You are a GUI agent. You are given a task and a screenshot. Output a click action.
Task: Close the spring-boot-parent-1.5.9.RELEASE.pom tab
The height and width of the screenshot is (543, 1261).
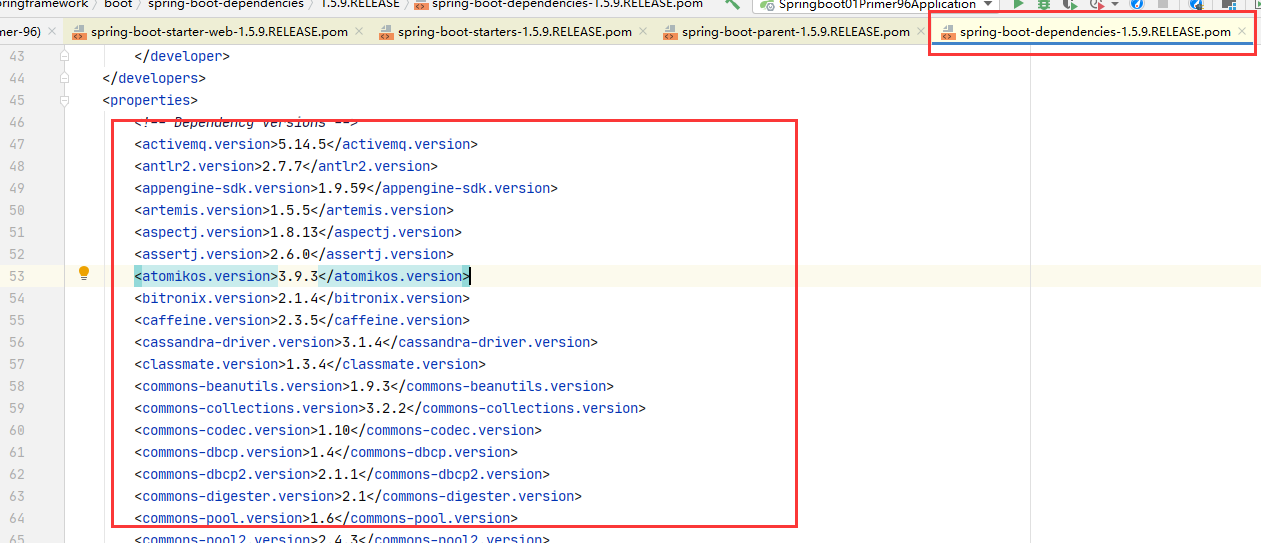tap(921, 32)
